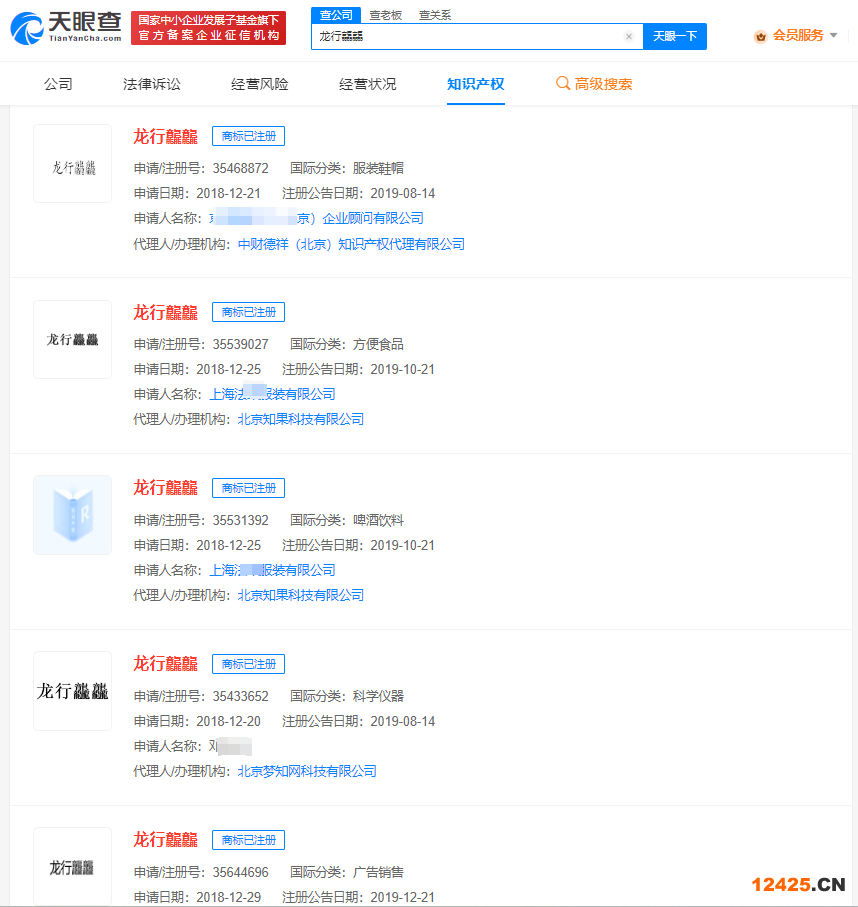Clear search text with the X icon
The width and height of the screenshot is (858, 907).
point(628,37)
